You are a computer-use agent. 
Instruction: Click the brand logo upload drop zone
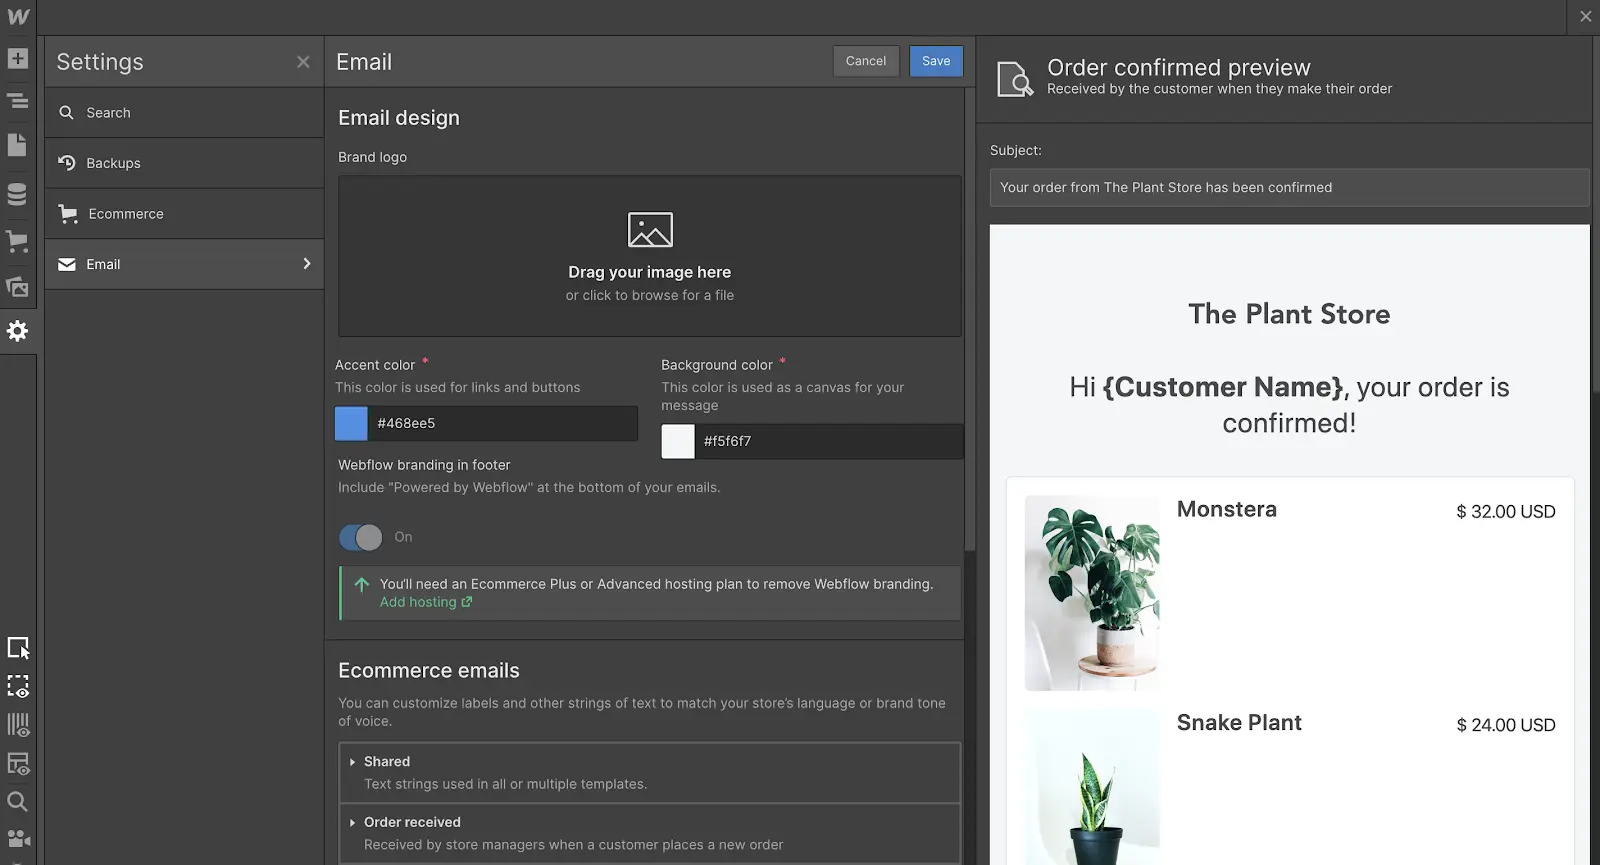(650, 256)
